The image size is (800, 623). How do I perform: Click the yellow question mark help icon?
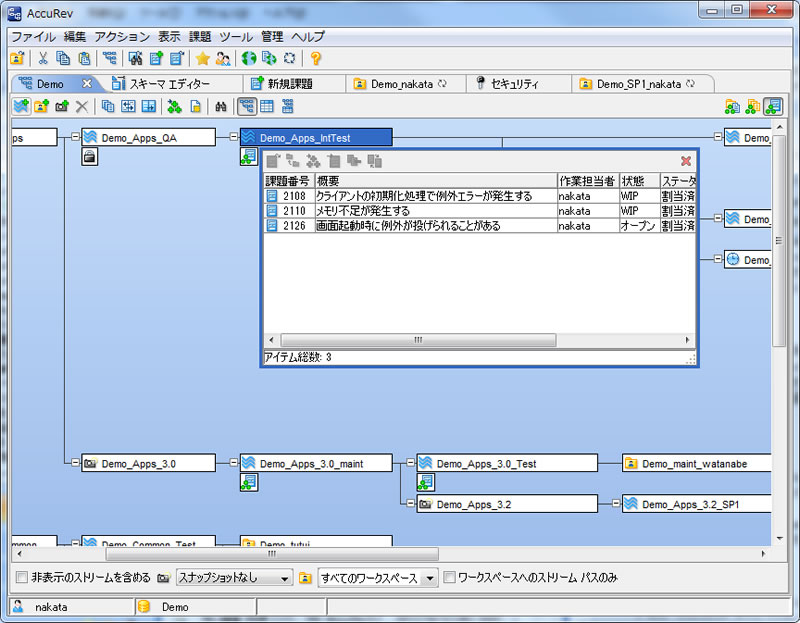tap(316, 58)
